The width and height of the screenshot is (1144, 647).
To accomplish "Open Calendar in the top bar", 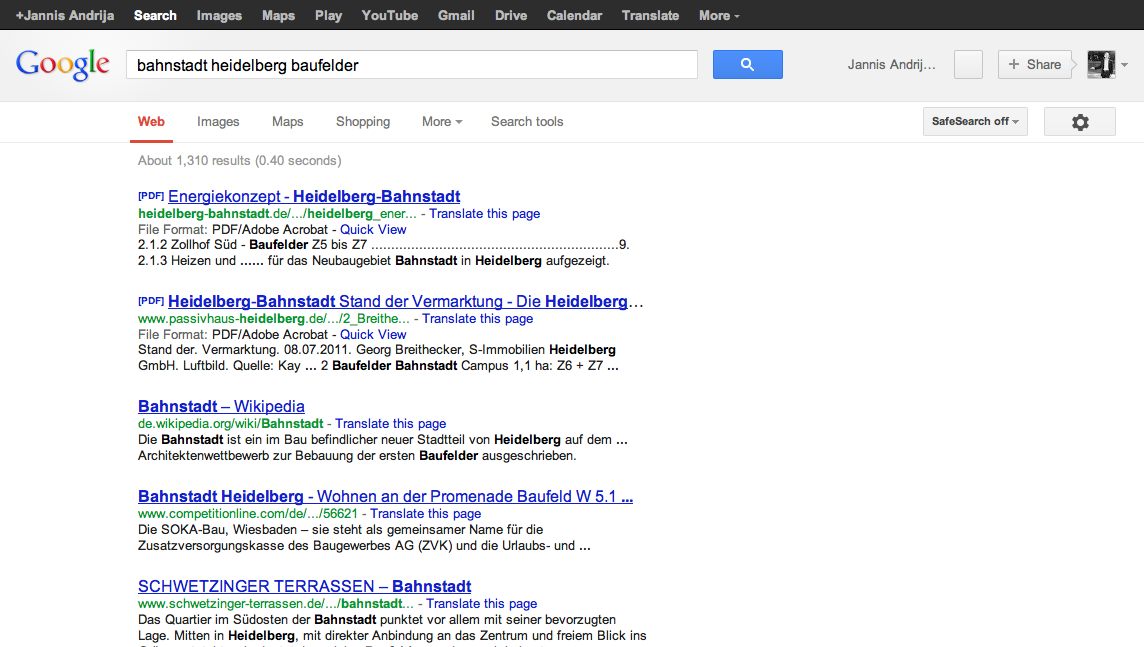I will click(574, 15).
